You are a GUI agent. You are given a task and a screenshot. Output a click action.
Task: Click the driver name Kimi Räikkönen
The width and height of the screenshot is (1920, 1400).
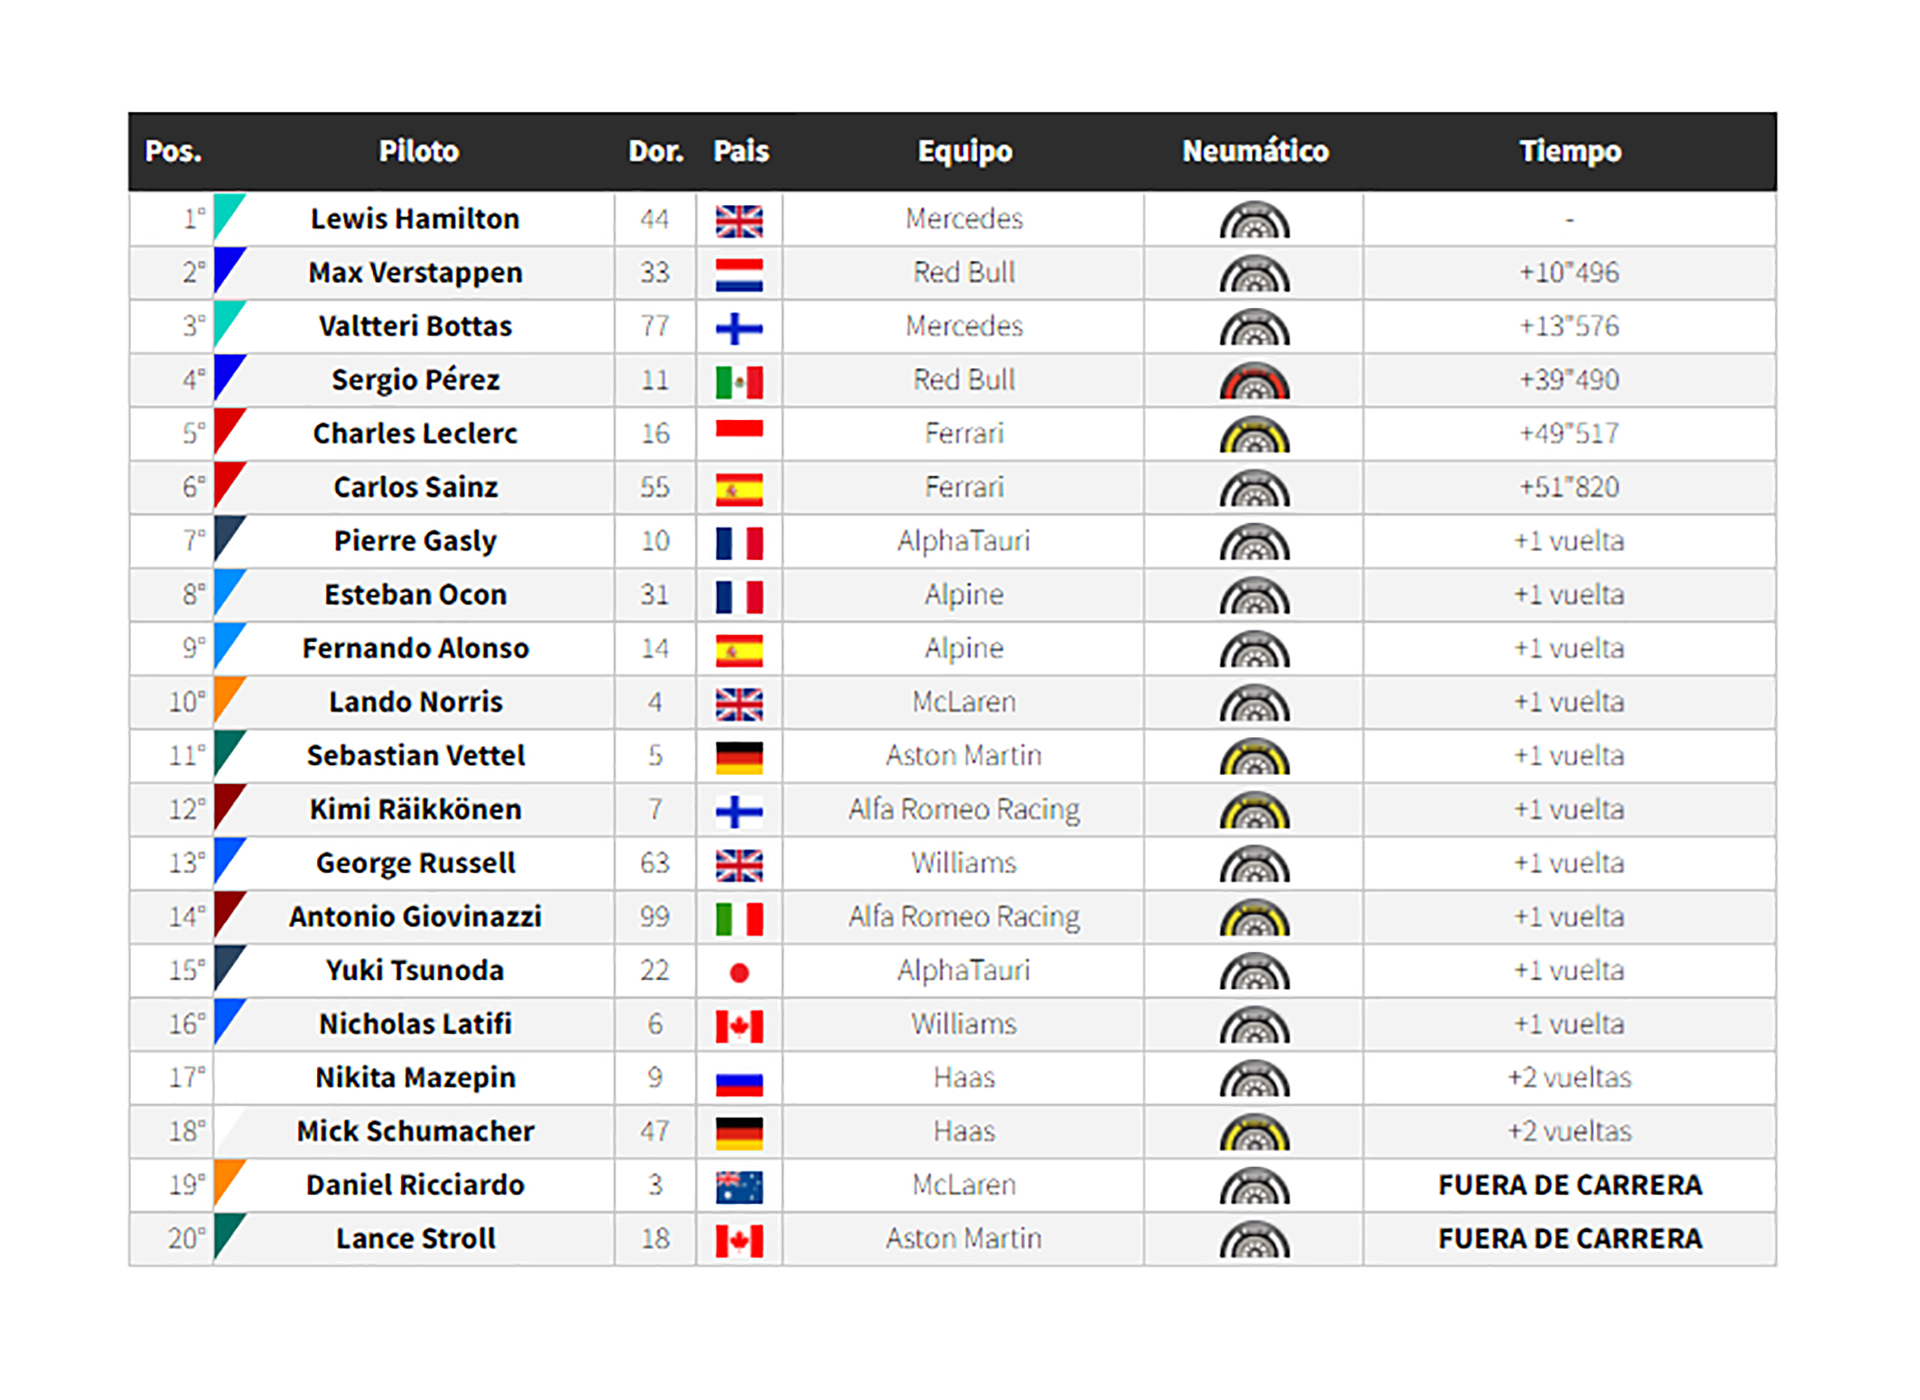click(415, 810)
